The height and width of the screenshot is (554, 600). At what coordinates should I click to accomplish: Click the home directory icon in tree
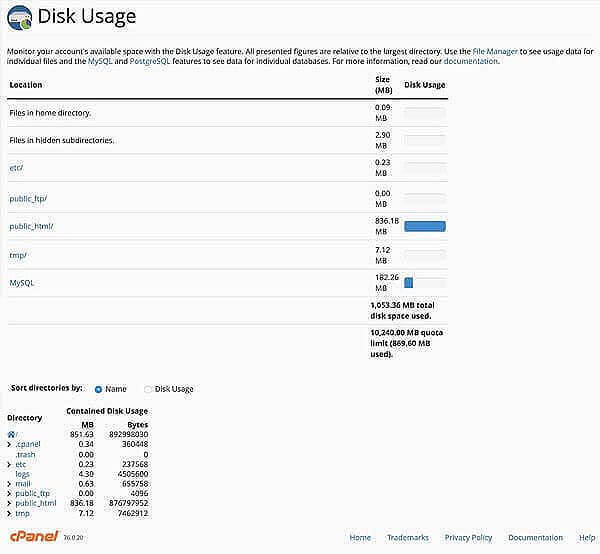pyautogui.click(x=11, y=434)
